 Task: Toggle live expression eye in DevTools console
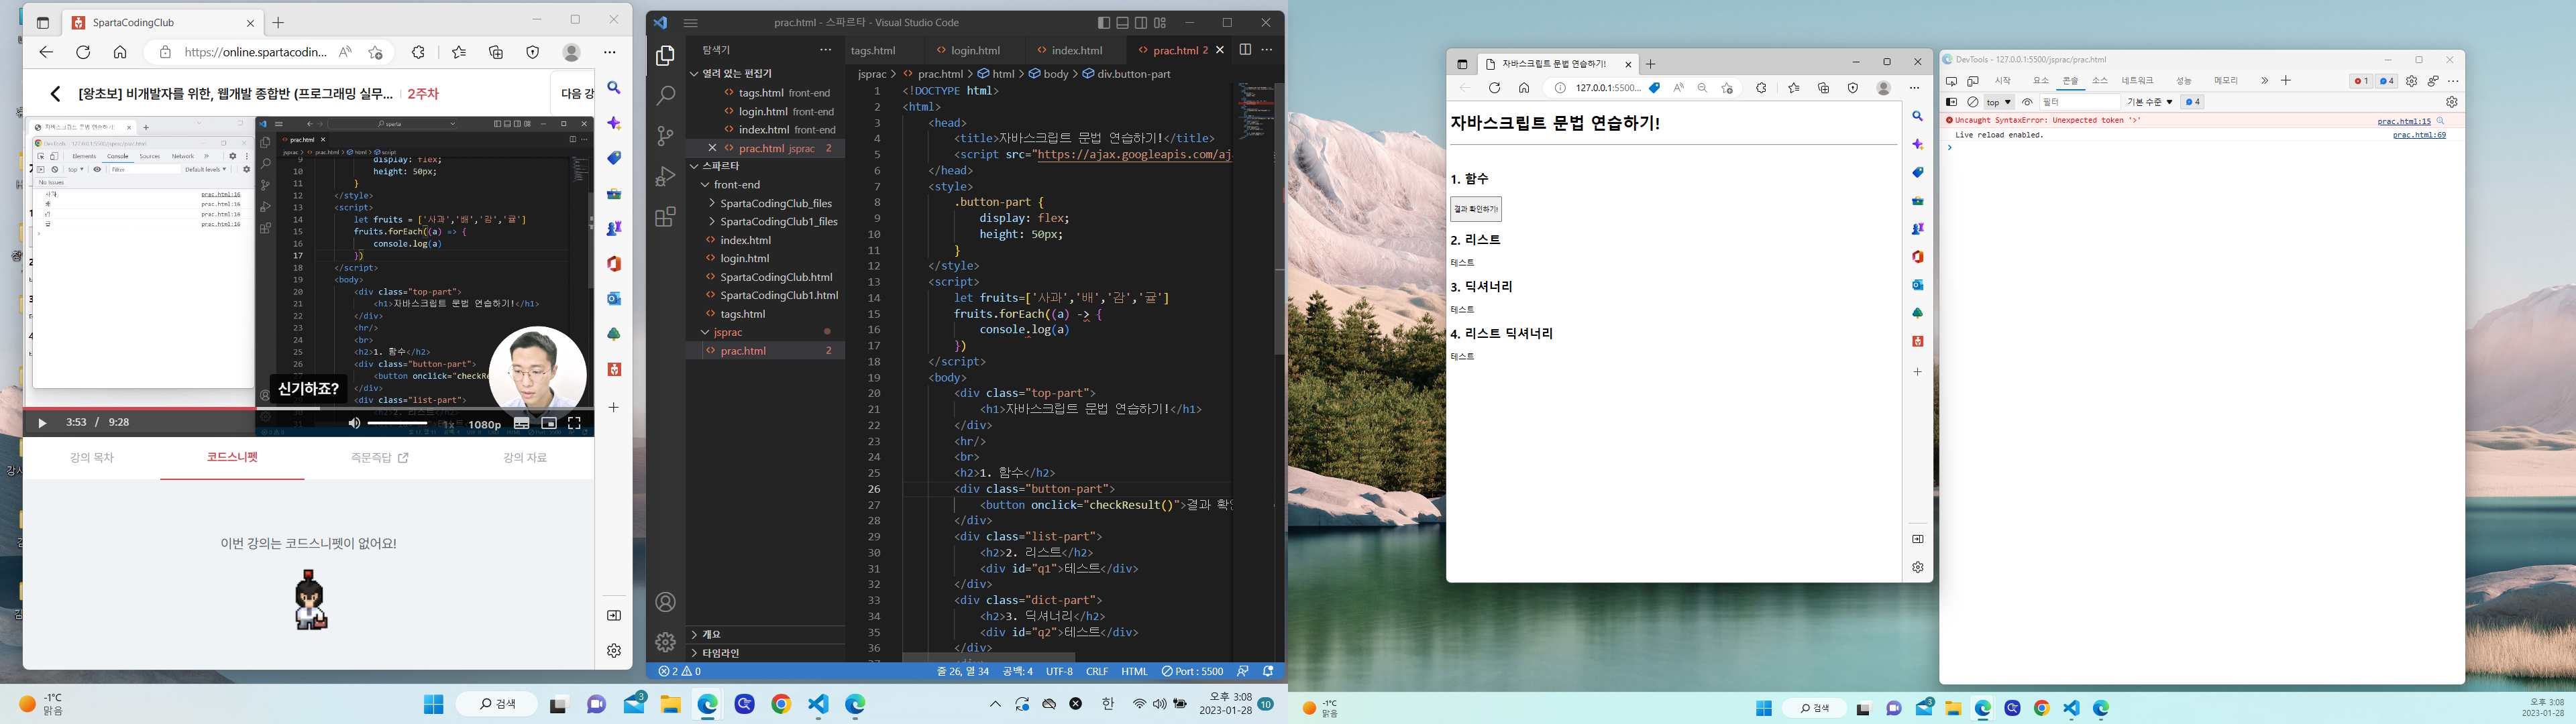coord(2027,102)
